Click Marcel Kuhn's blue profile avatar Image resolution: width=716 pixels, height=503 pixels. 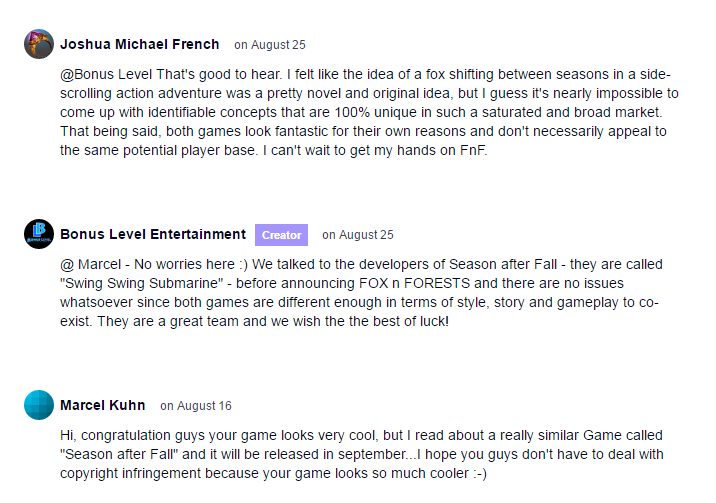(38, 405)
